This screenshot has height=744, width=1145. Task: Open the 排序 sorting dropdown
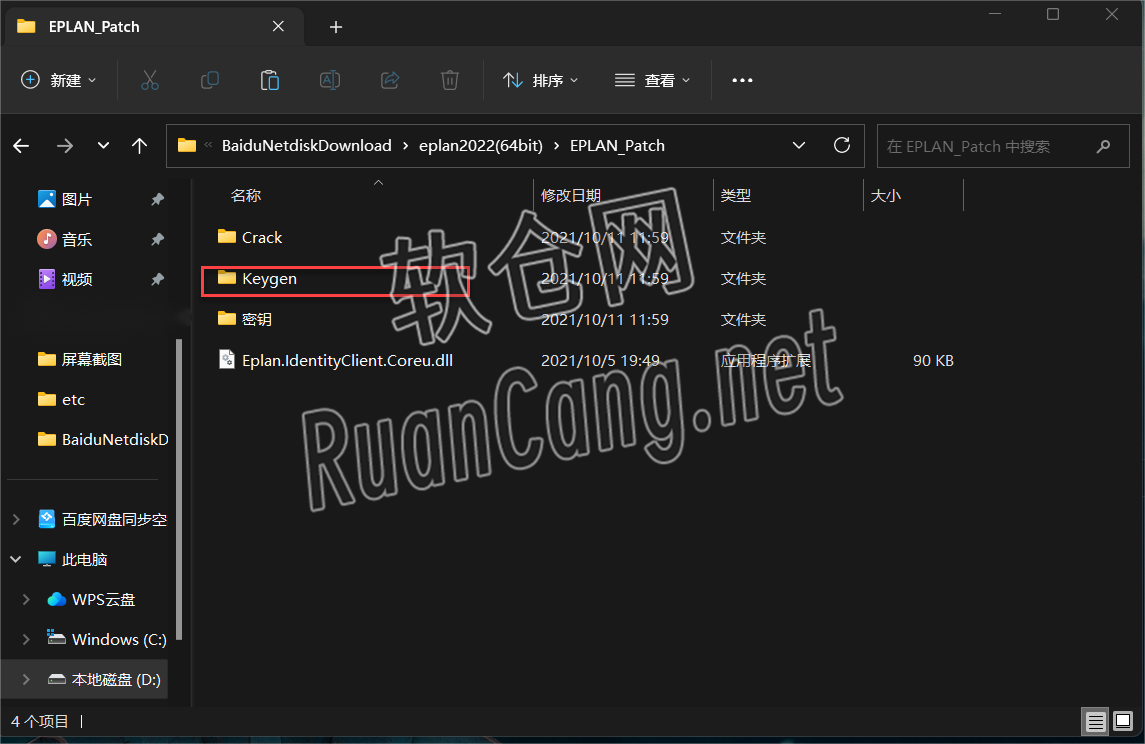(540, 80)
